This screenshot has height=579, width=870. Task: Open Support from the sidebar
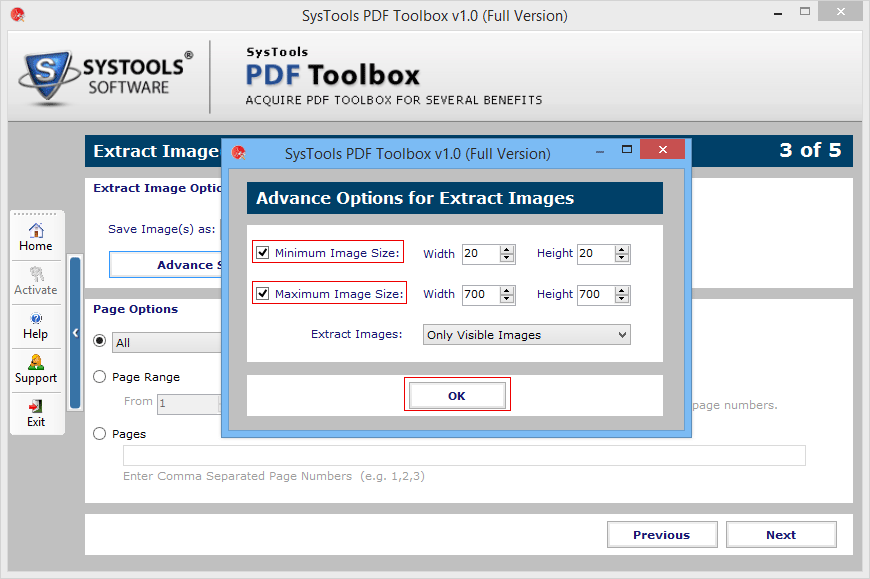(x=36, y=370)
